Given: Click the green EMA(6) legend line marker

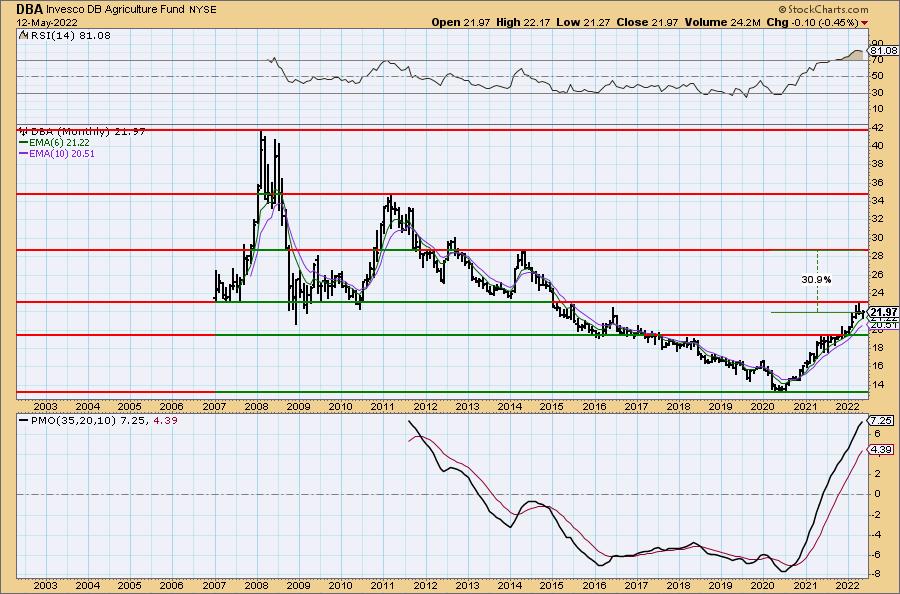Looking at the screenshot, I should point(24,142).
